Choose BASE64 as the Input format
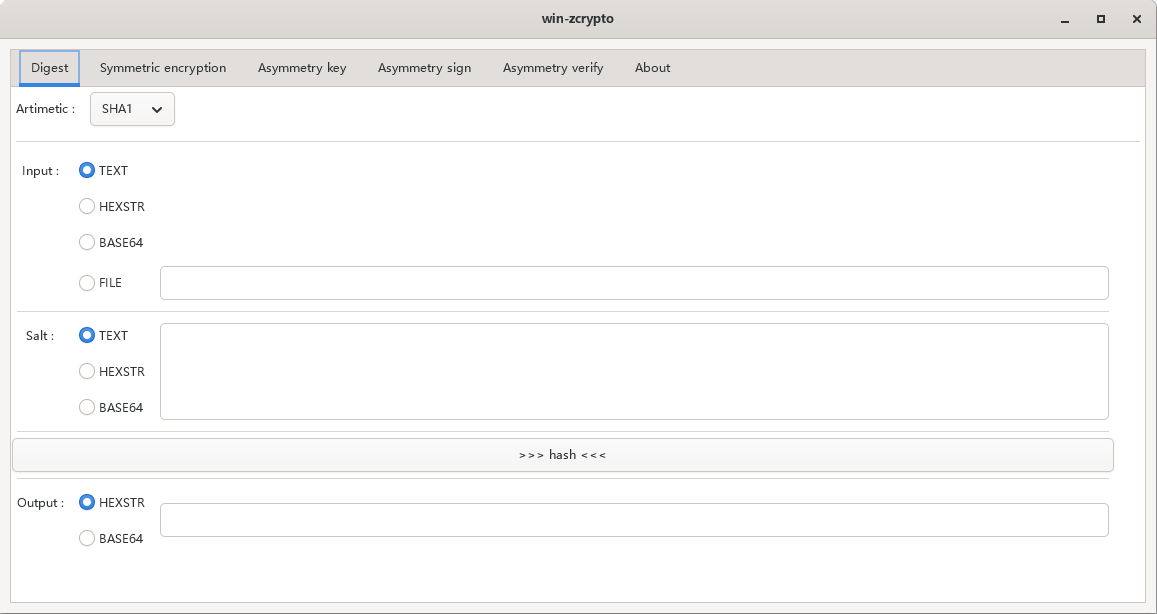Screen dimensions: 1157x614 tap(111, 243)
